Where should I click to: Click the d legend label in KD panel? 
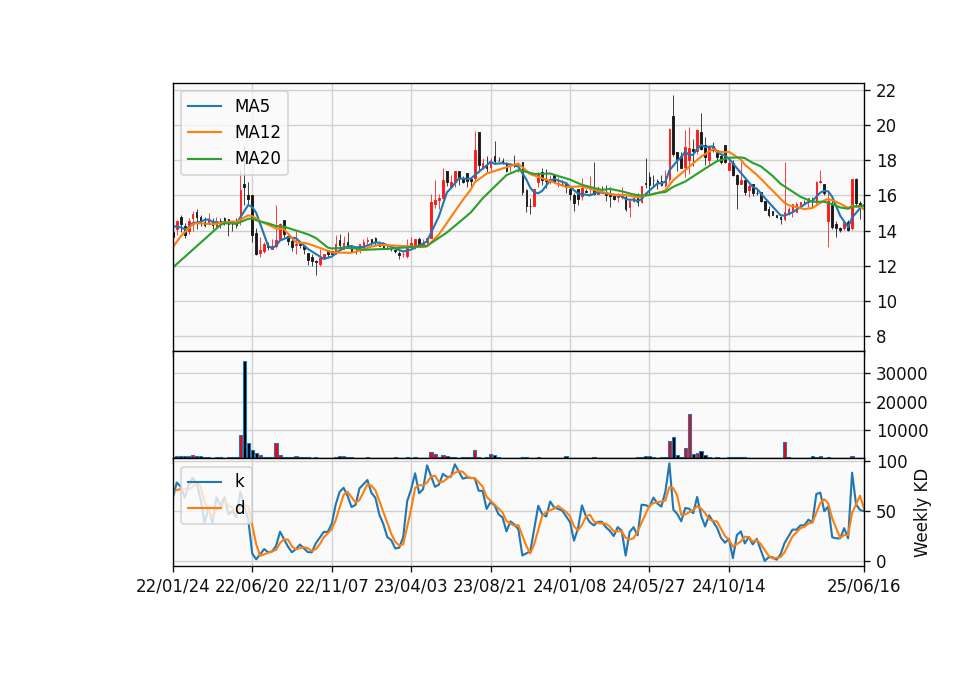point(239,508)
